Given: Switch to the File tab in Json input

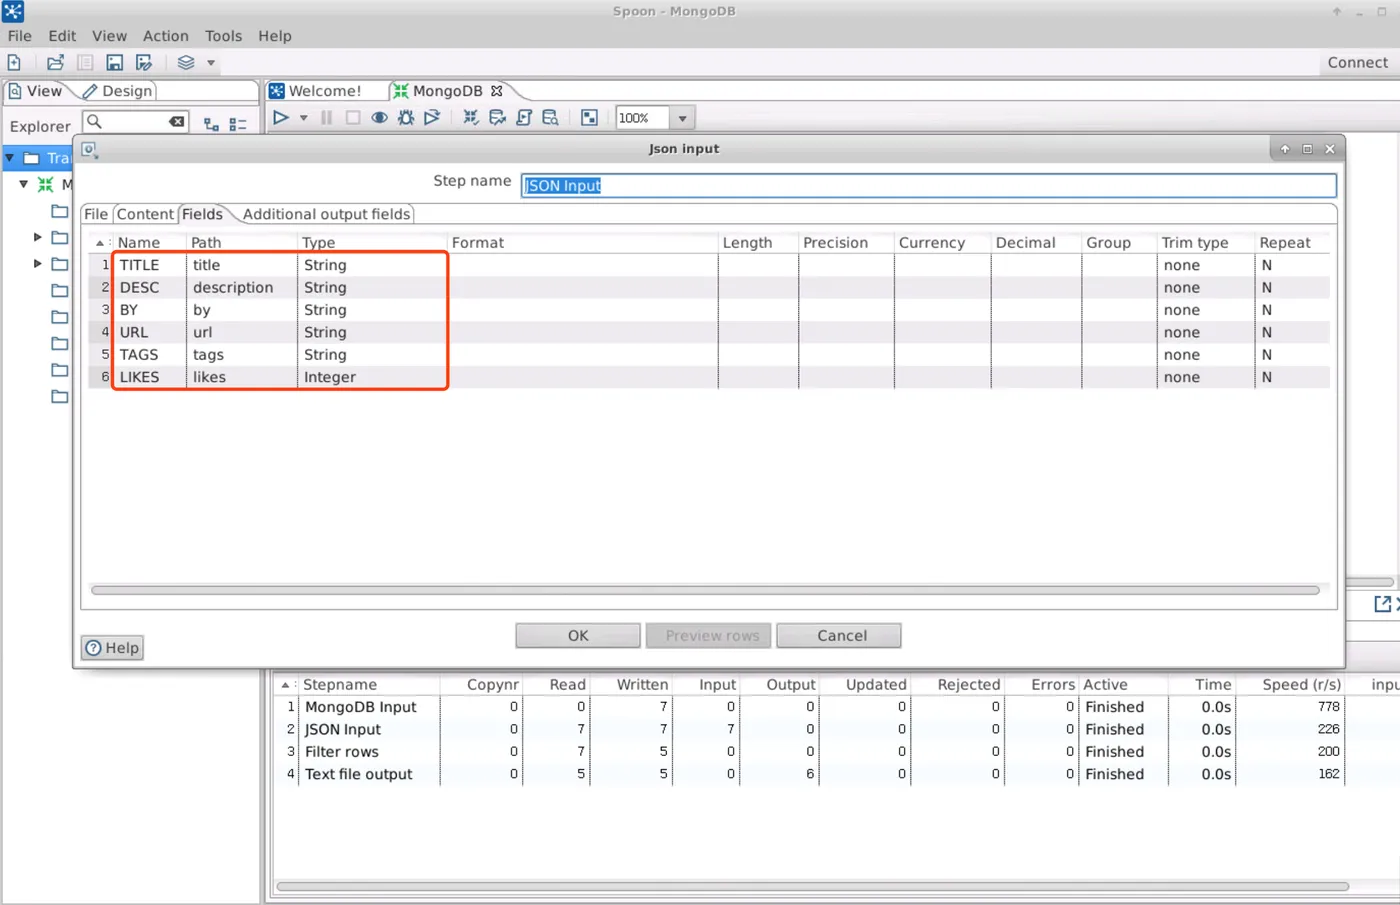Looking at the screenshot, I should pyautogui.click(x=95, y=214).
